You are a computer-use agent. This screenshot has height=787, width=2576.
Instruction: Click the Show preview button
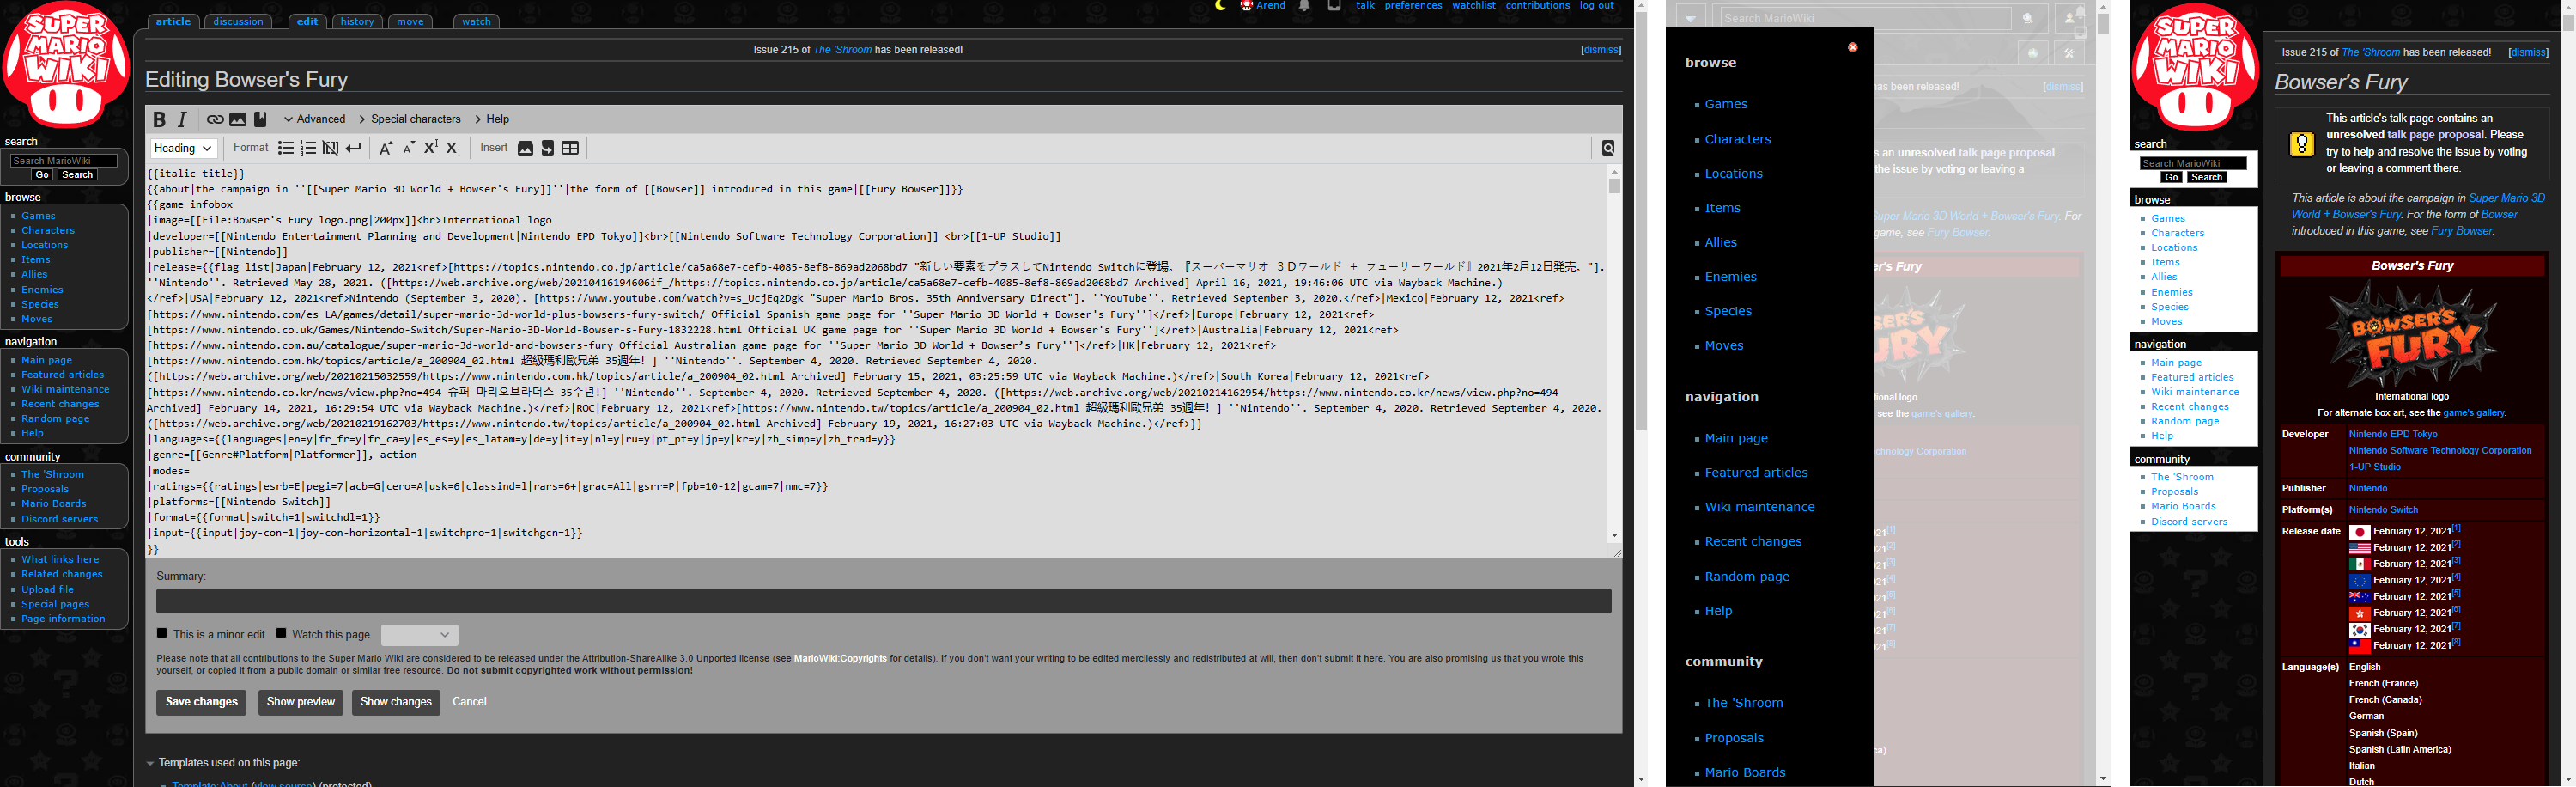[300, 702]
